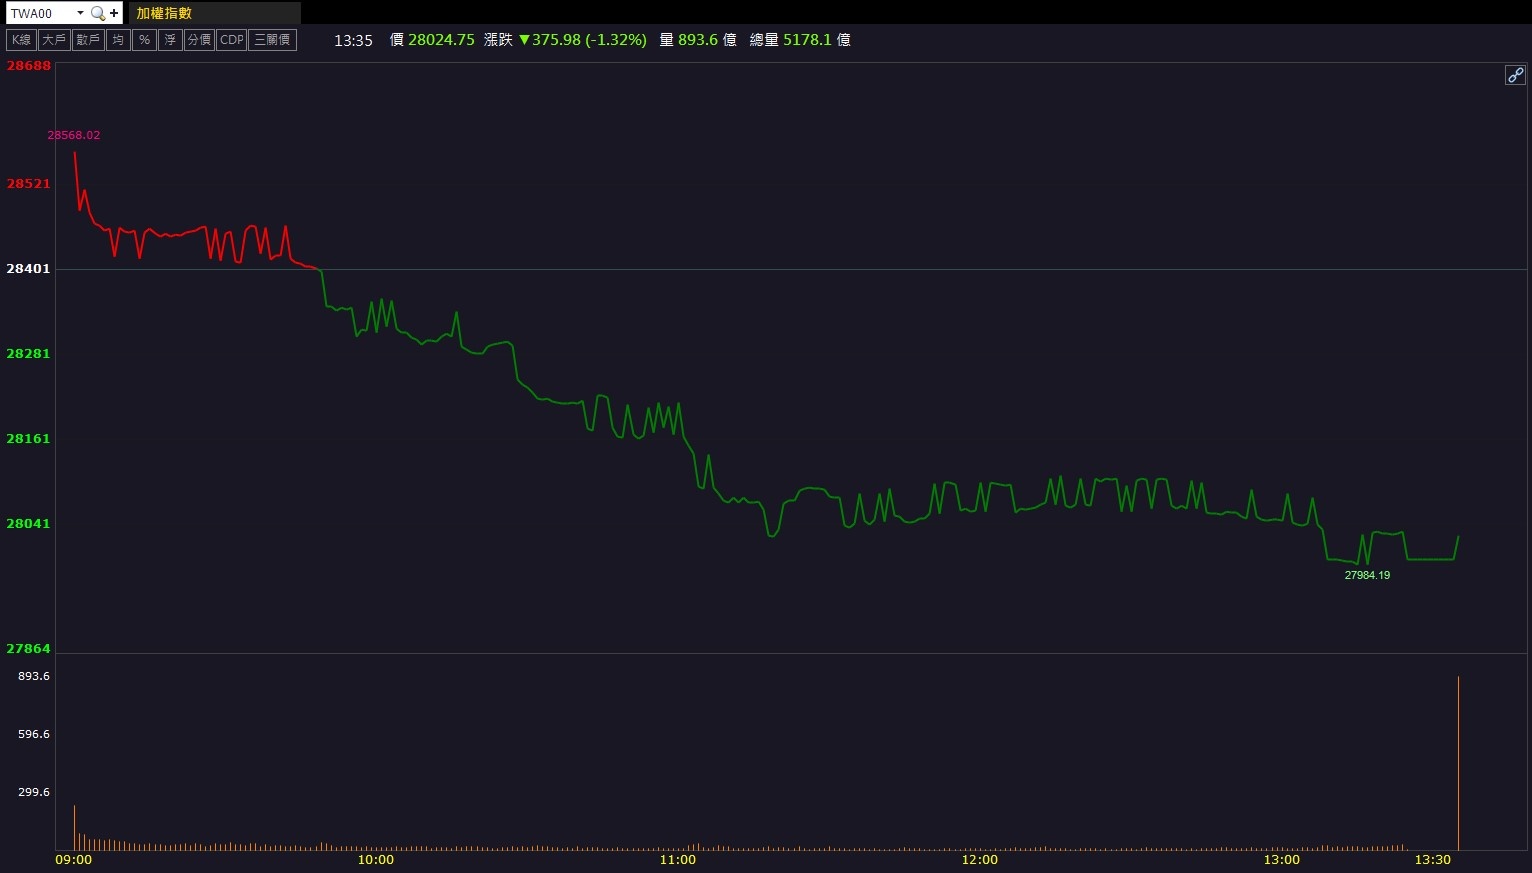Click the tall closing volume bar
Viewport: 1532px width, 873px height.
[1458, 762]
